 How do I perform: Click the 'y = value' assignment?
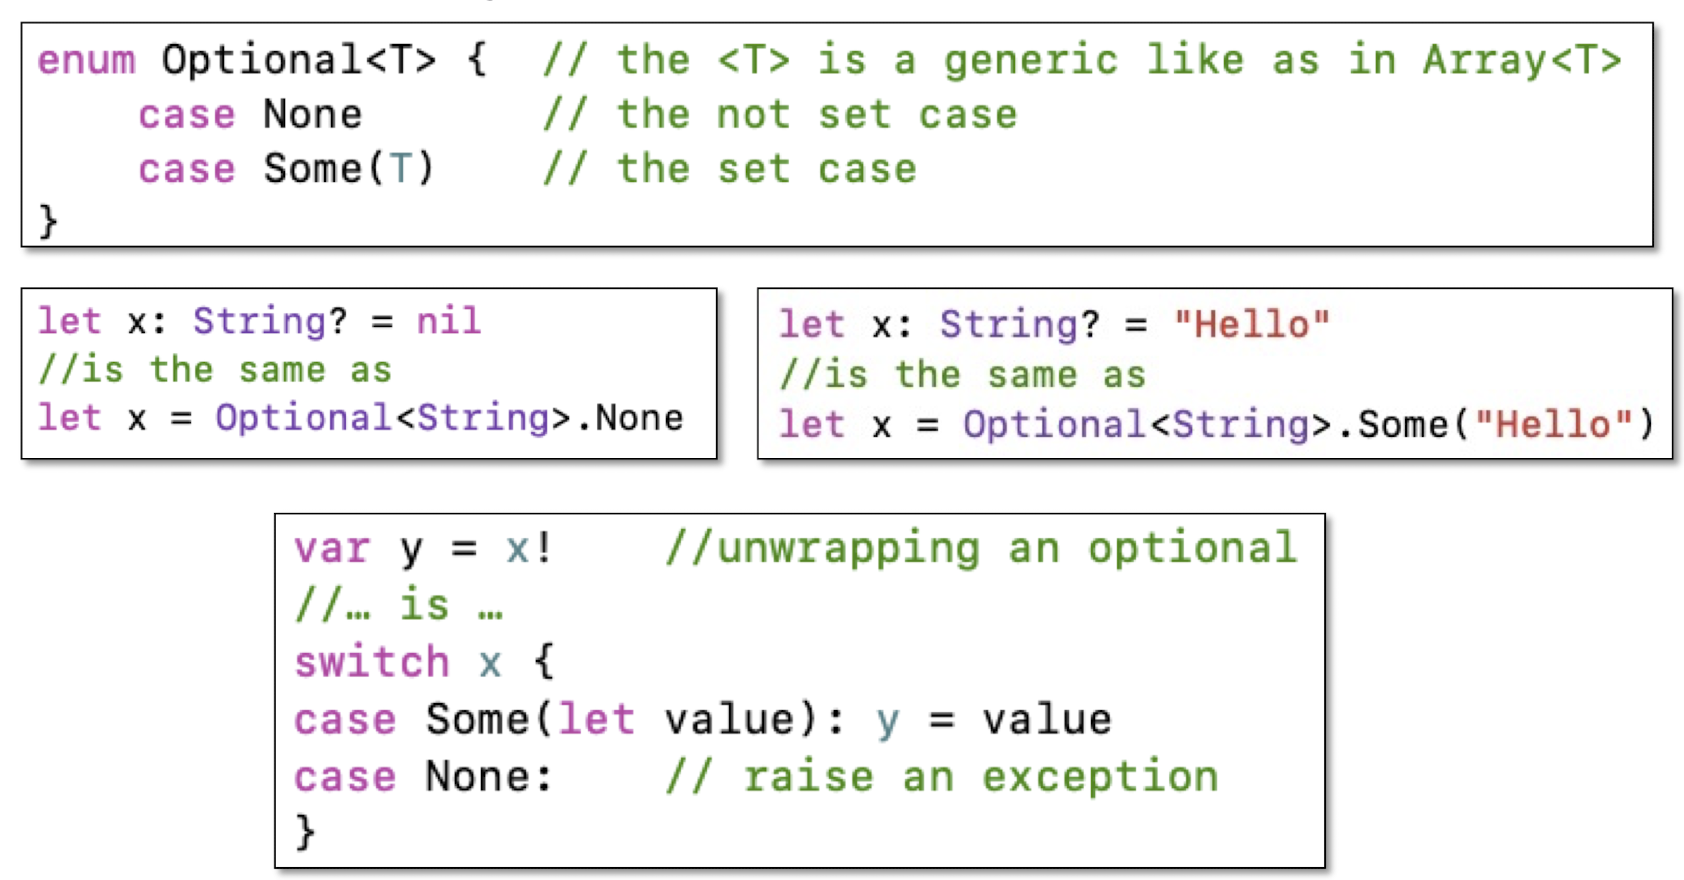tap(994, 720)
